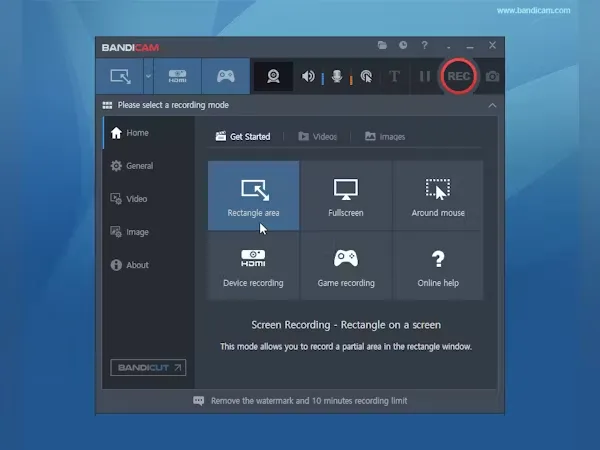
Task: Open the Home section in sidebar
Action: coord(148,133)
